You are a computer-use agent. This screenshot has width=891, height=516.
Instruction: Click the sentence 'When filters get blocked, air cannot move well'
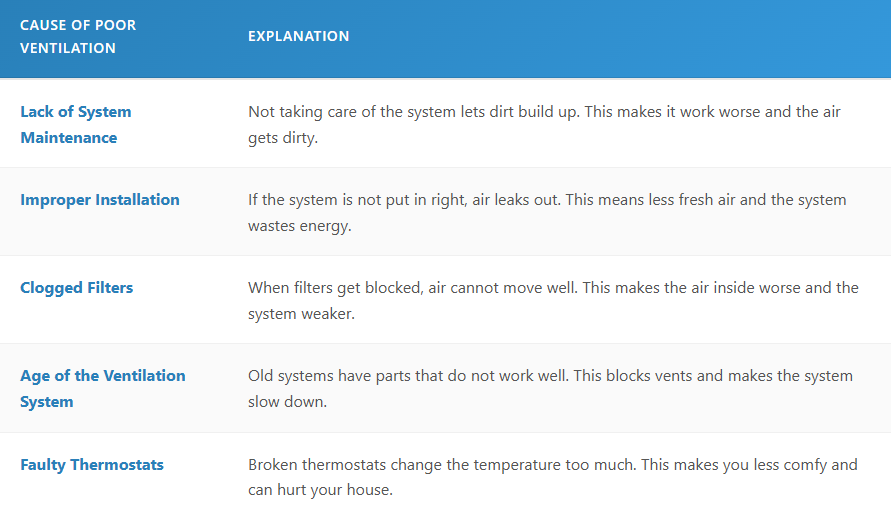point(412,287)
